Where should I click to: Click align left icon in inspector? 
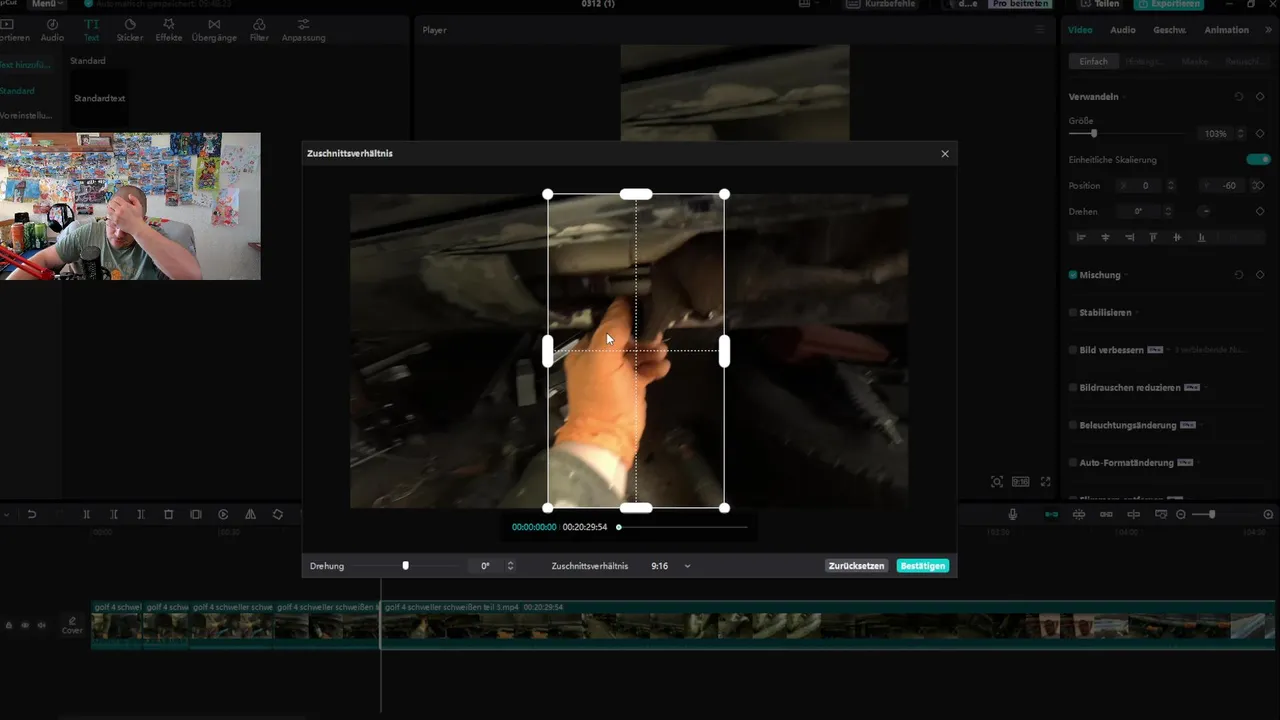click(x=1081, y=237)
